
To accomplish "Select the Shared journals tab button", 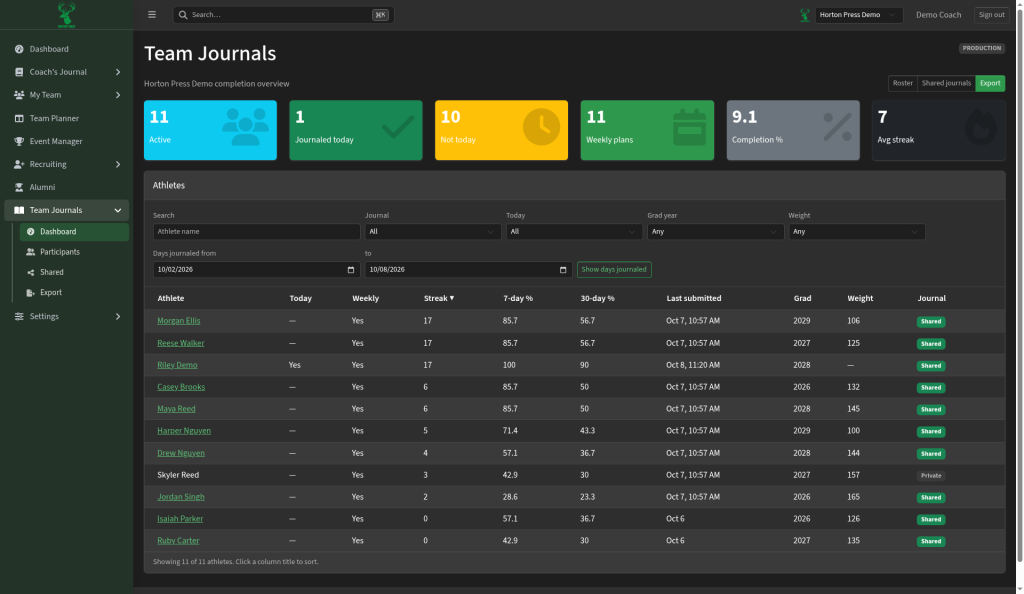I will pos(946,84).
